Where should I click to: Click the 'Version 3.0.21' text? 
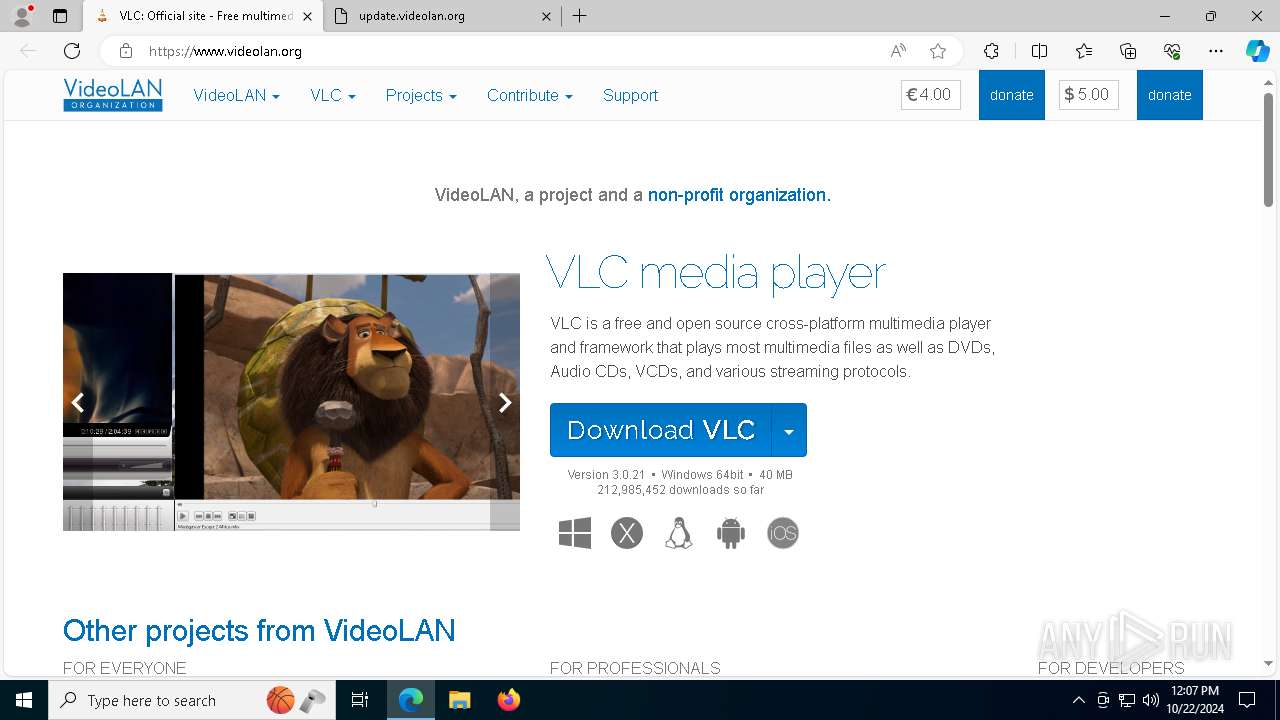606,475
